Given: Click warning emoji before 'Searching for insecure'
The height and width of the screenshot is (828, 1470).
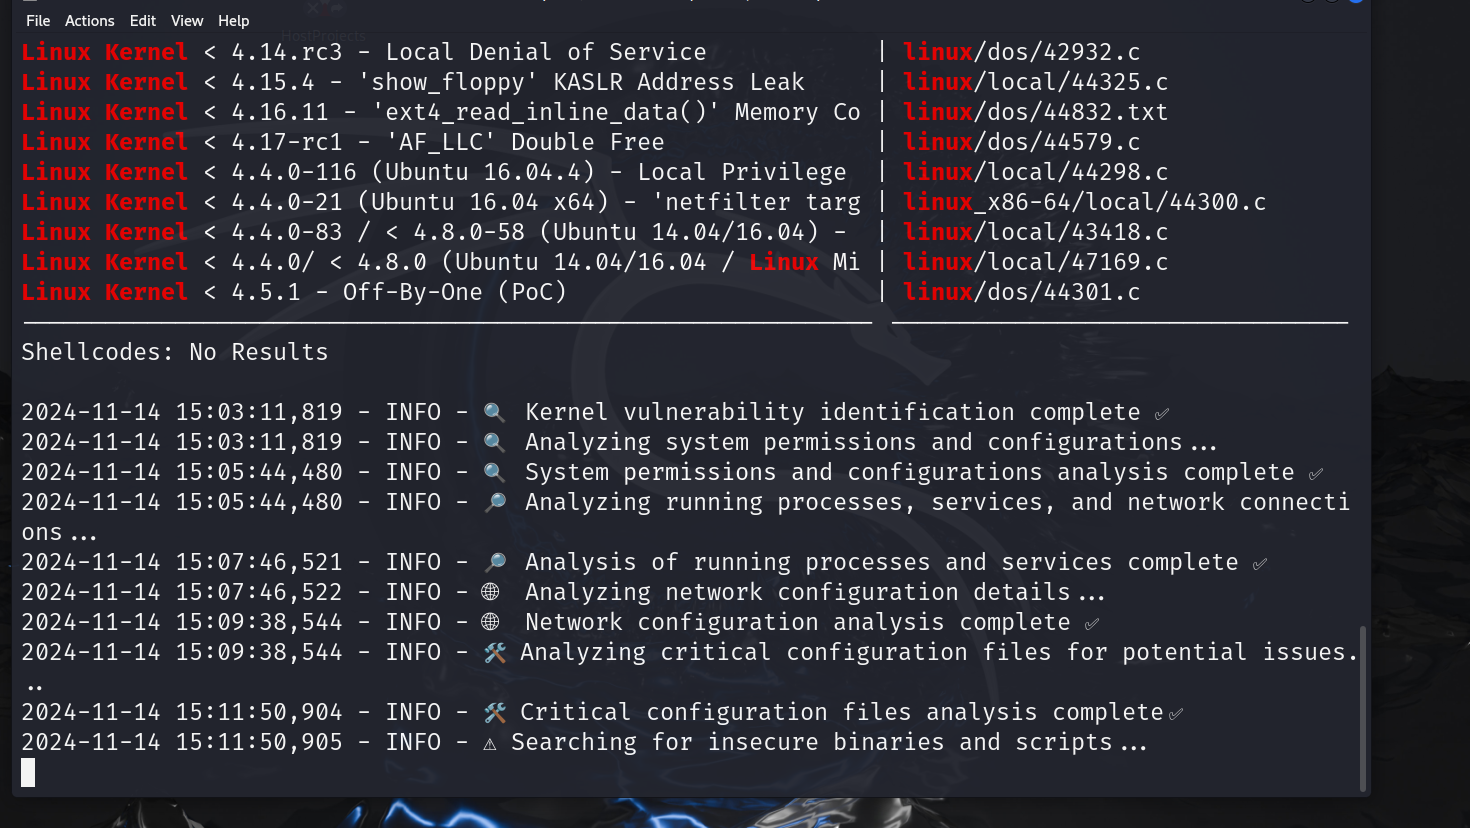Looking at the screenshot, I should coord(490,743).
